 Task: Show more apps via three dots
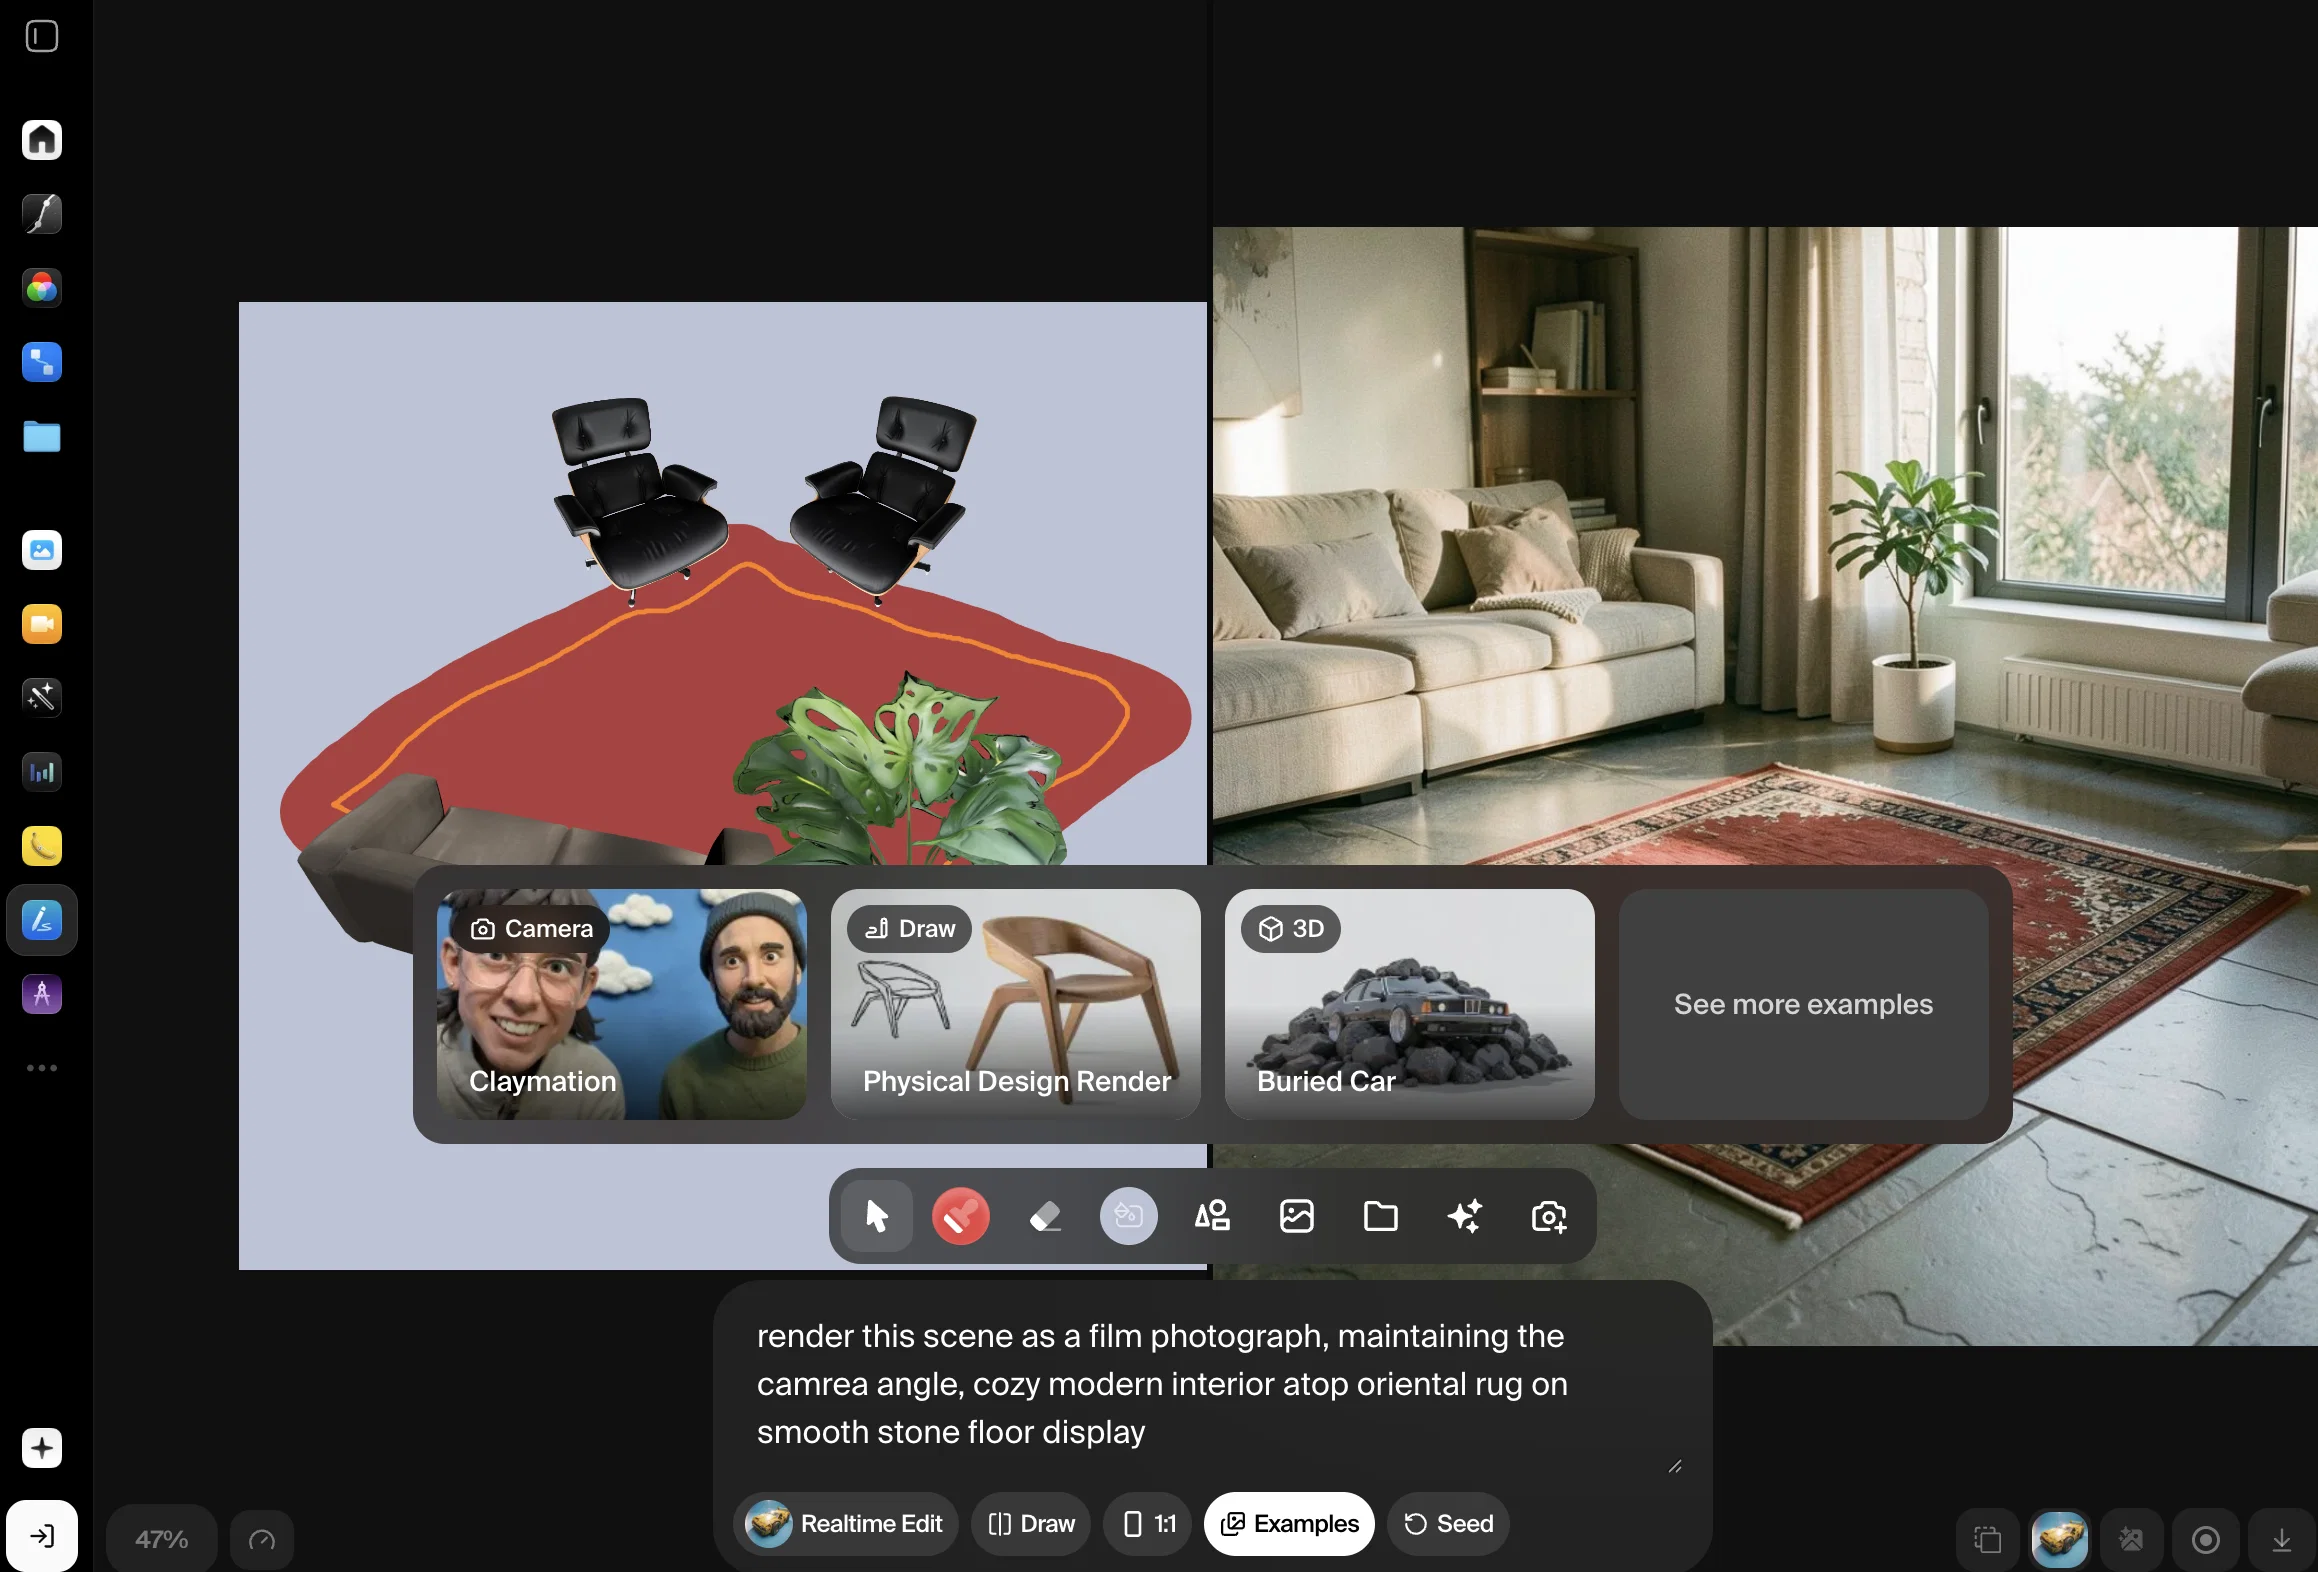click(x=42, y=1068)
